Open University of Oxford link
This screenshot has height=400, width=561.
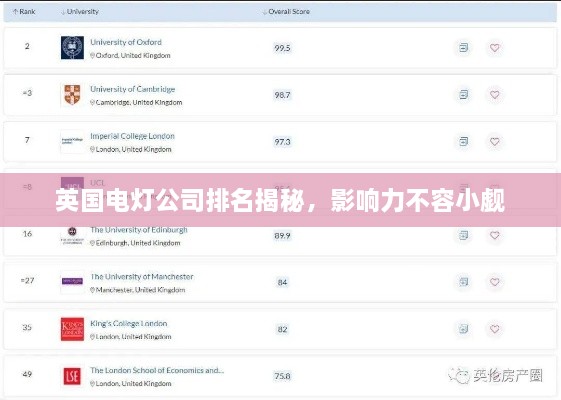[x=126, y=42]
